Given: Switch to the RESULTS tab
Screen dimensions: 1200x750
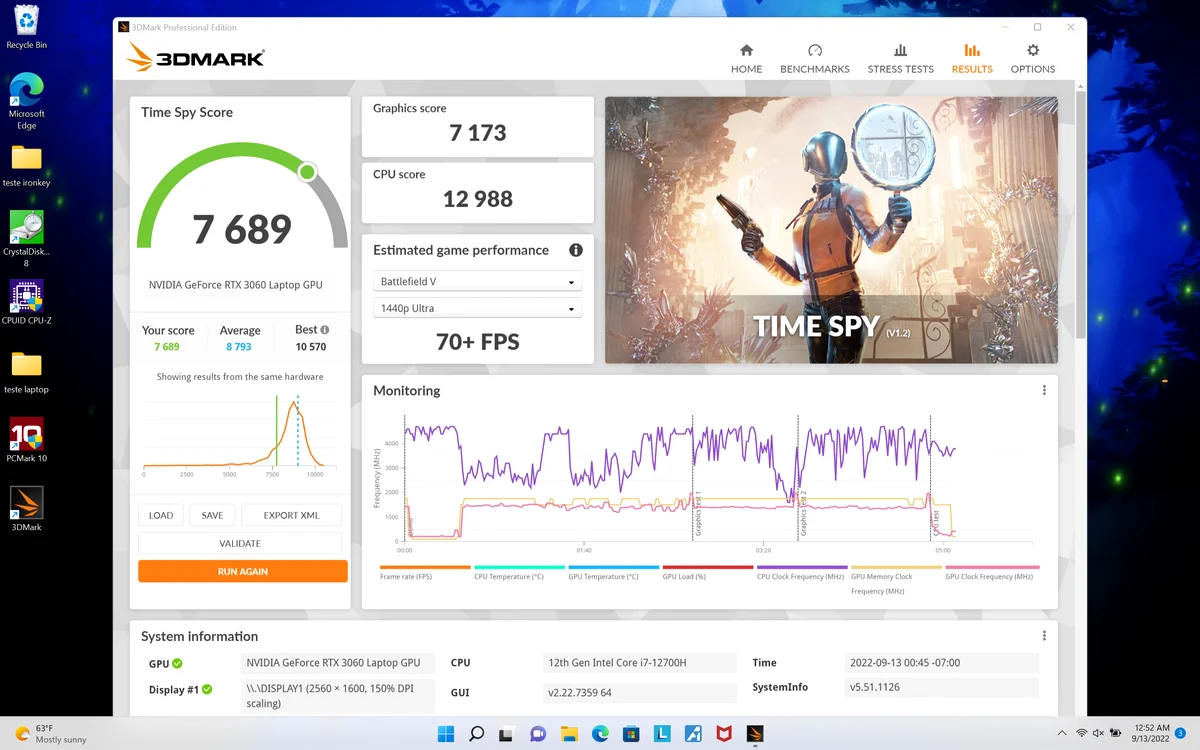Looking at the screenshot, I should 972,59.
